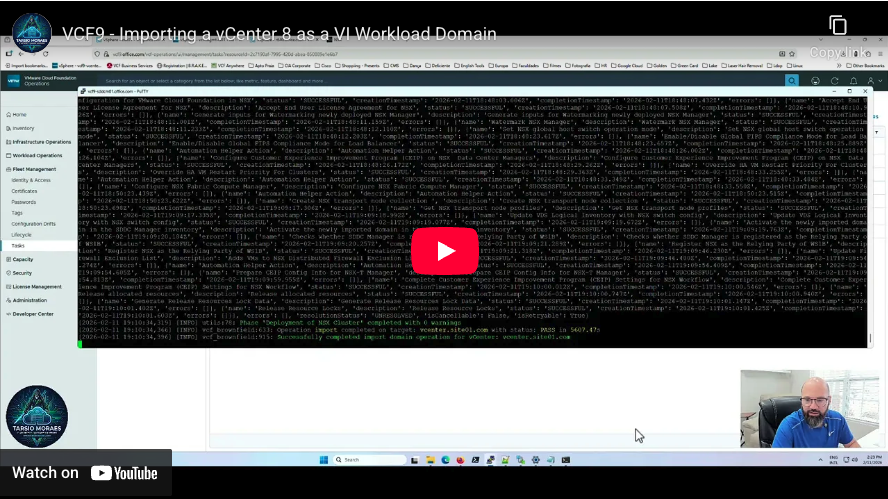Screen dimensions: 888x499
Task: Select Identity & Access under Fleet Management
Action: [31, 180]
